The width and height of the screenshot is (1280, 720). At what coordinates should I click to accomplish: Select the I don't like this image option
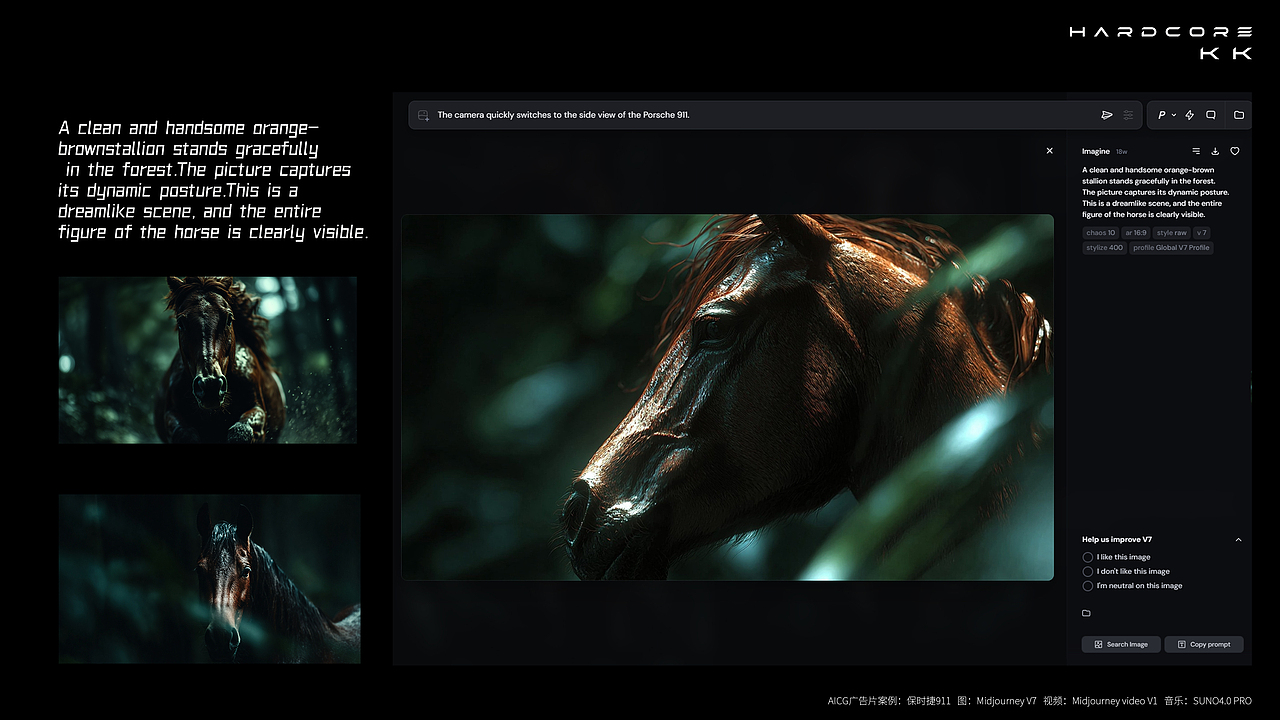[x=1126, y=571]
